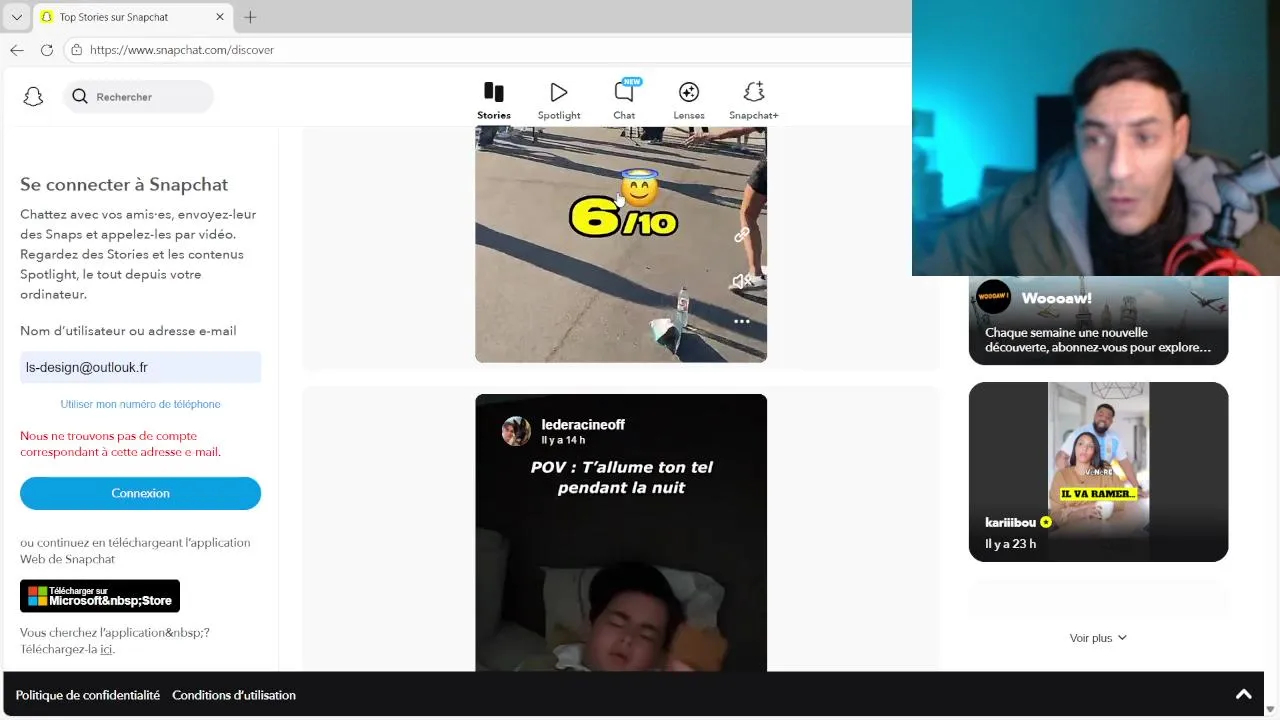Open the kariiibou story card
Image resolution: width=1280 pixels, height=720 pixels.
1098,472
